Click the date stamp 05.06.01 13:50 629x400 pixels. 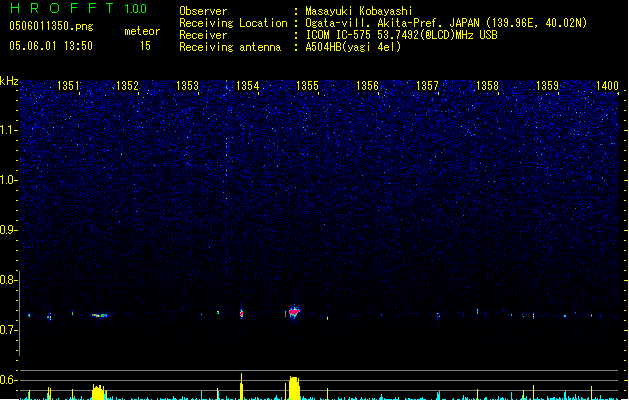[x=51, y=46]
